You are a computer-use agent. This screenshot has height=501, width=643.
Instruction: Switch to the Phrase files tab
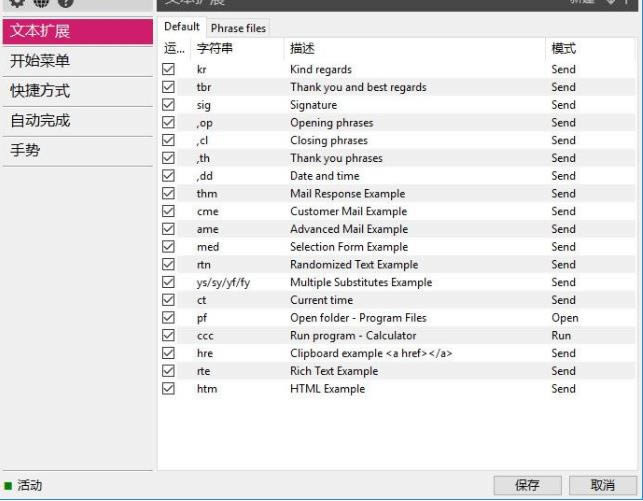tap(238, 28)
